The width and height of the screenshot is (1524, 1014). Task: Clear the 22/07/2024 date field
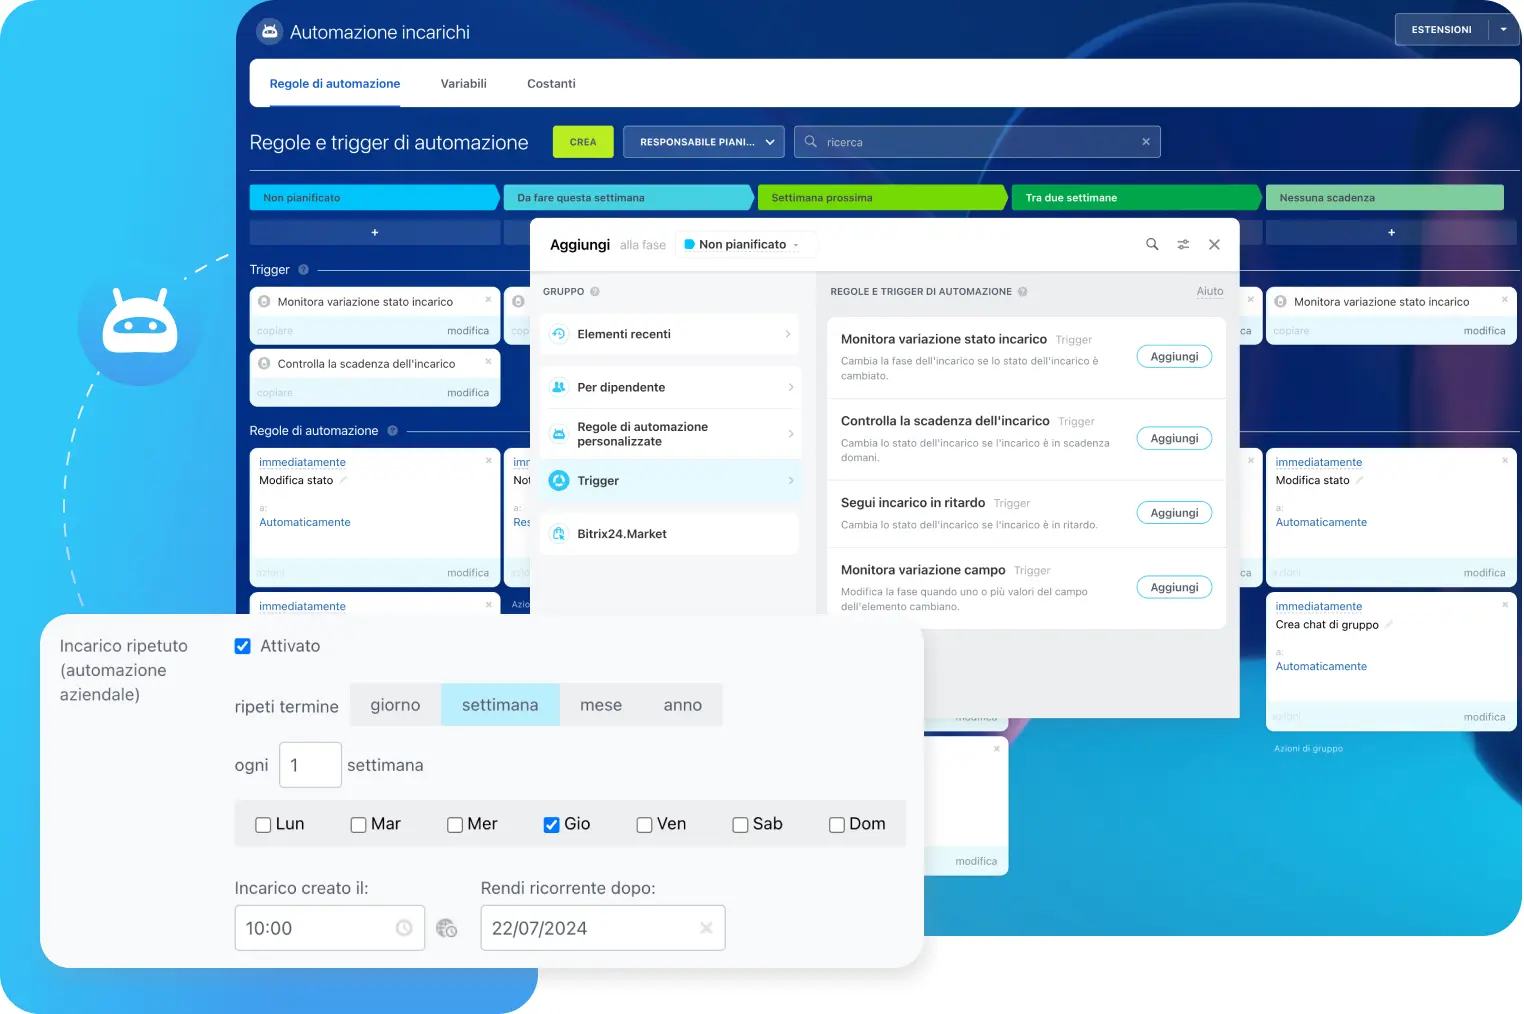706,928
